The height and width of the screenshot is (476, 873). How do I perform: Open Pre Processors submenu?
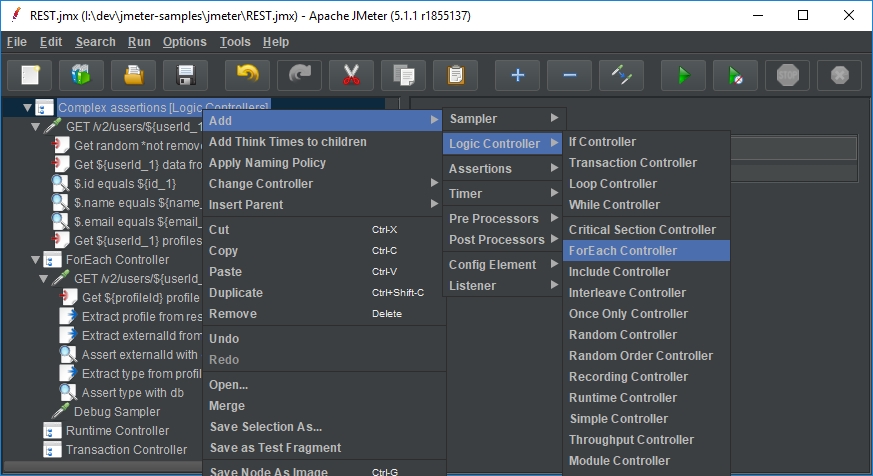click(x=504, y=218)
